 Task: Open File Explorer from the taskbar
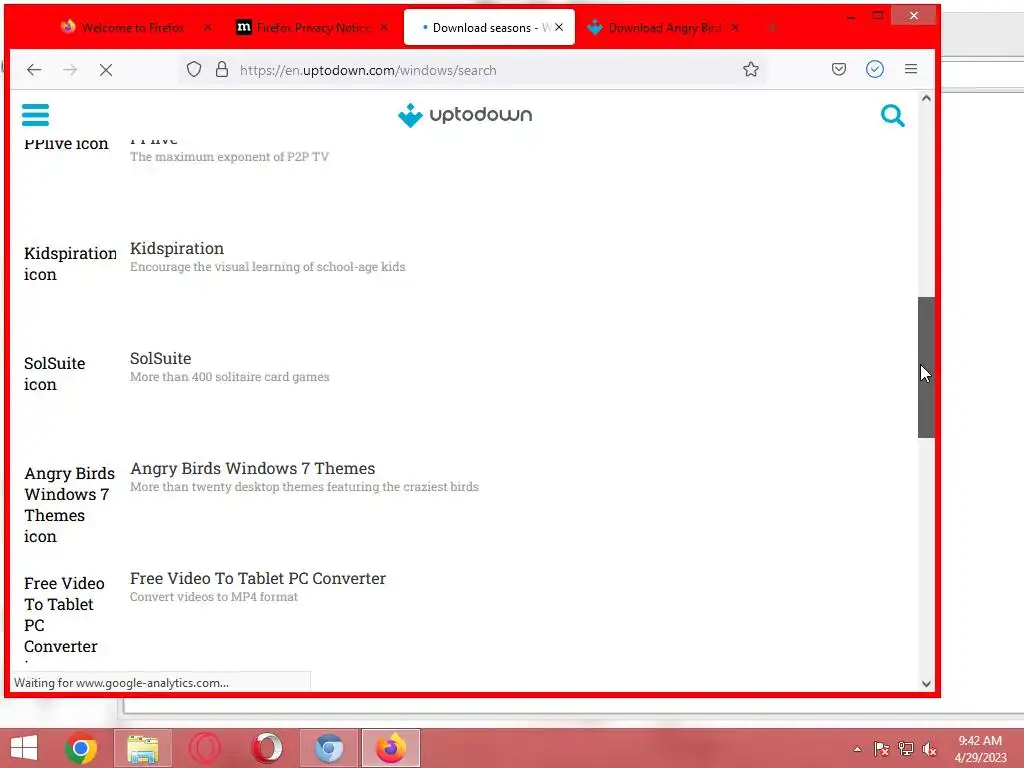click(x=143, y=748)
